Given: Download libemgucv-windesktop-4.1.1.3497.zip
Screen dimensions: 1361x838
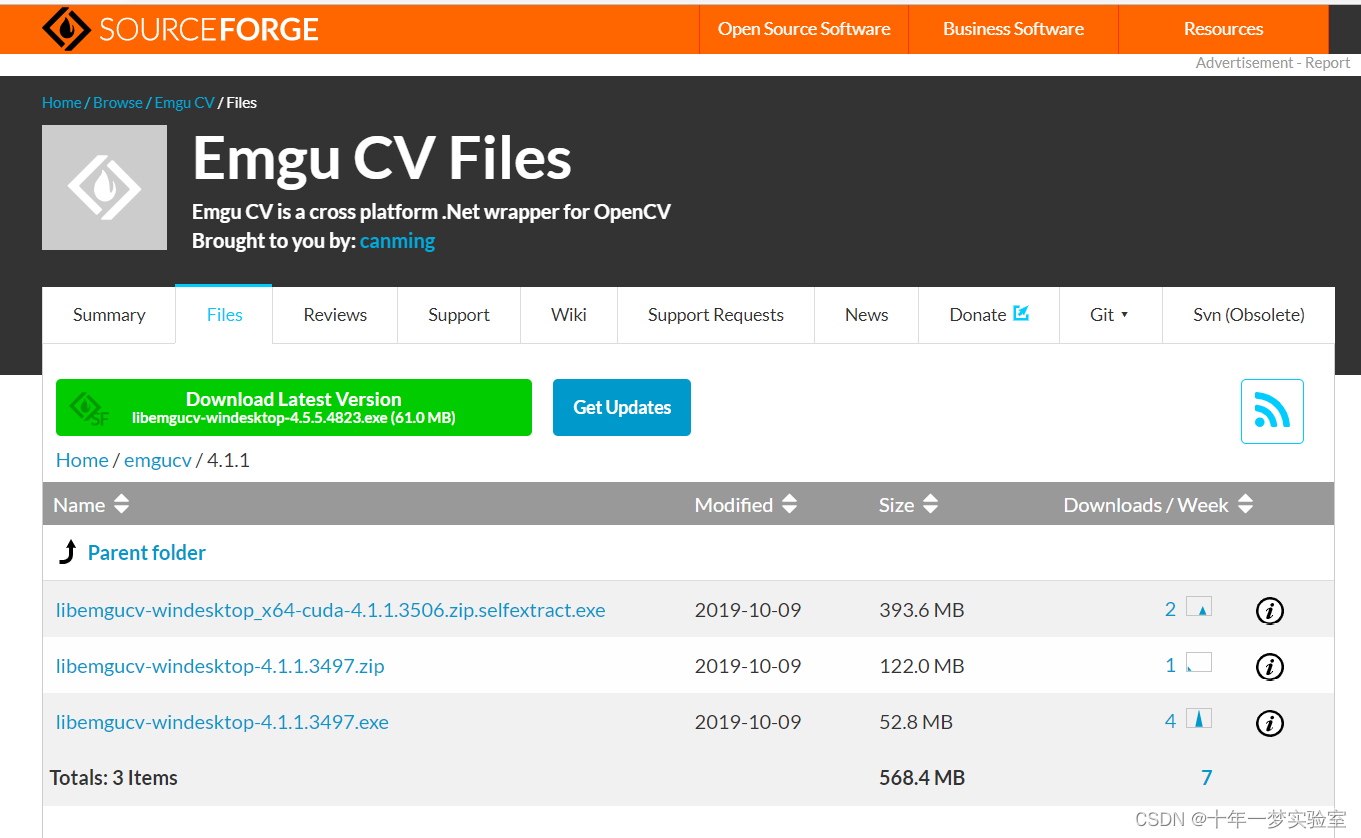Looking at the screenshot, I should point(220,666).
